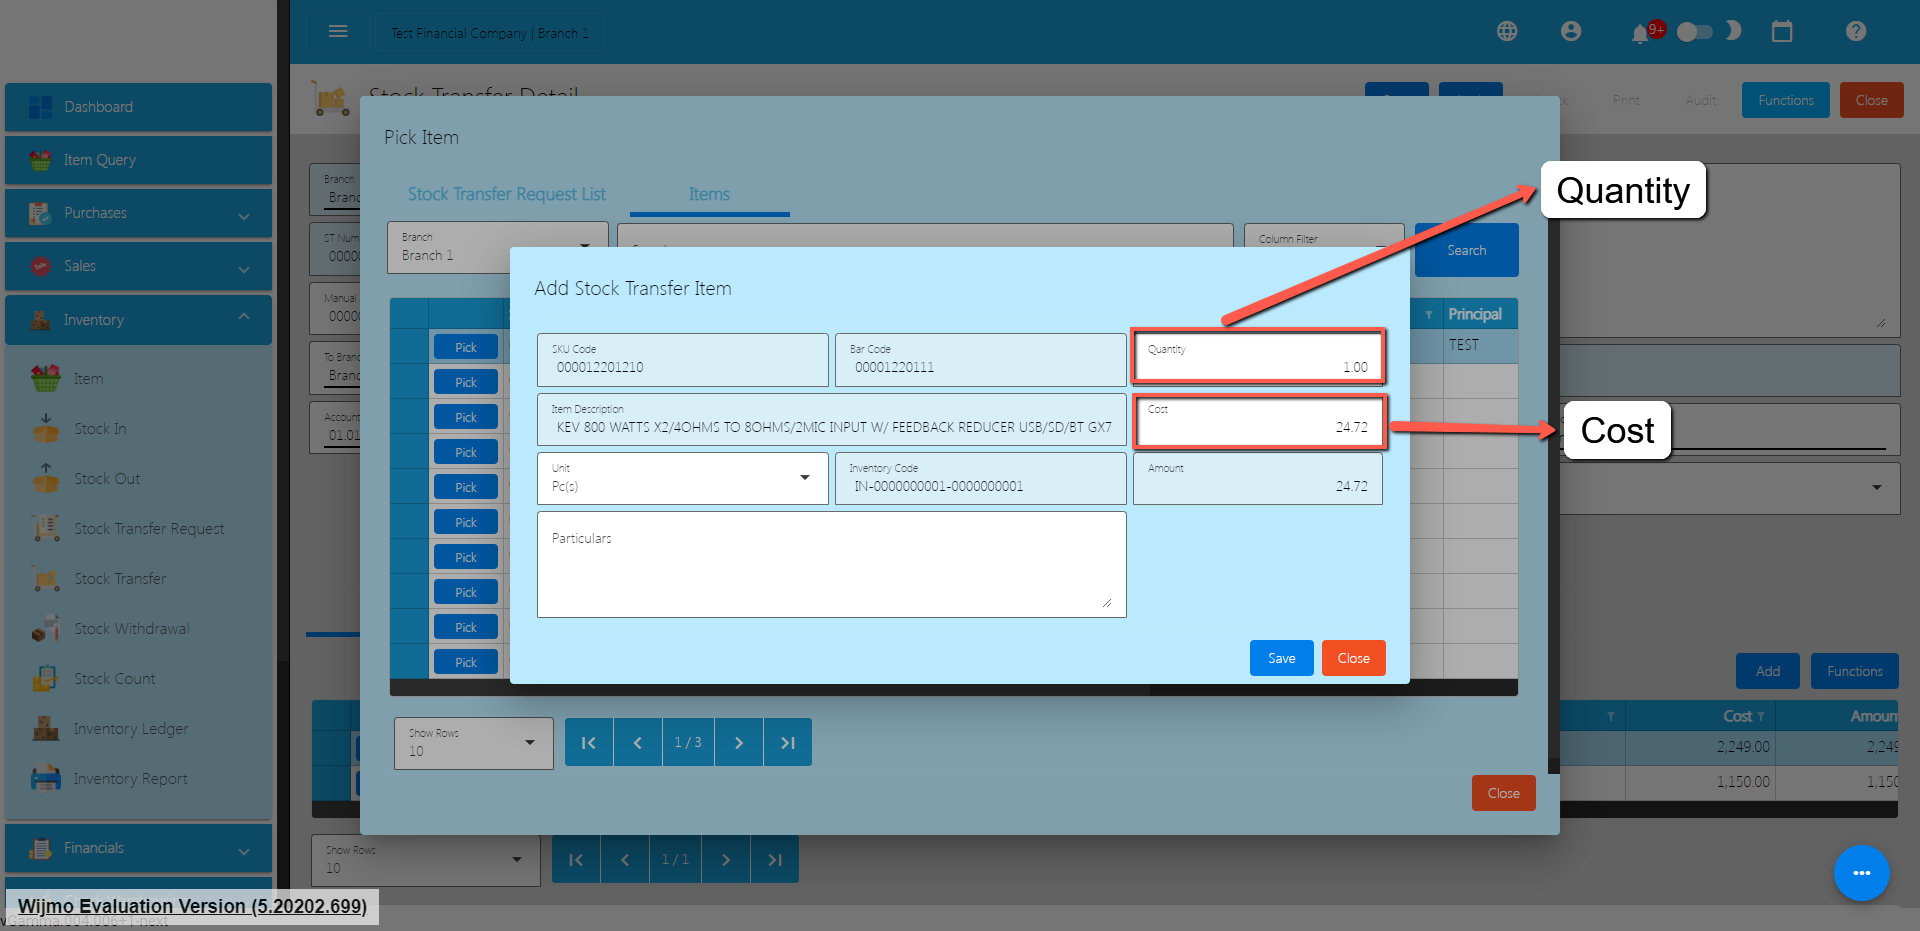Open the blue chat bubble button
Screen dimensions: 1920x931
click(x=1861, y=873)
